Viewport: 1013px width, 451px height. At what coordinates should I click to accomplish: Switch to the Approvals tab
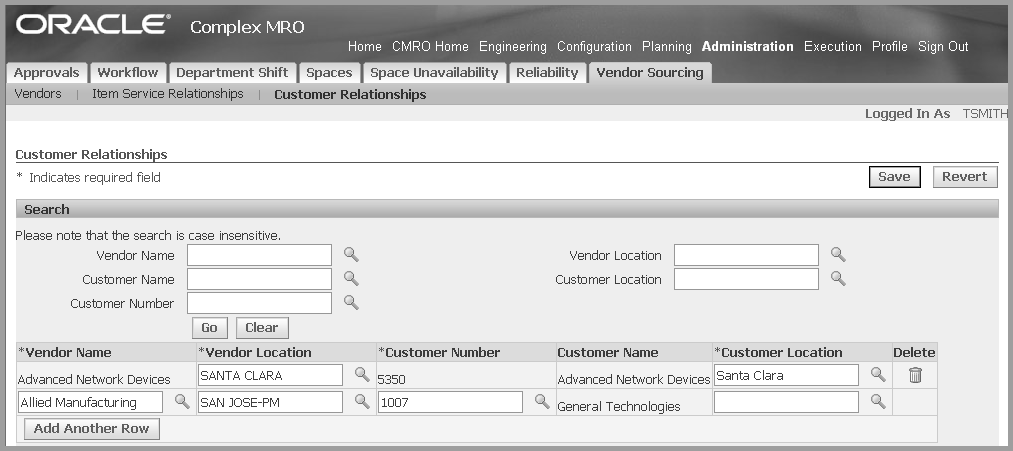(47, 72)
